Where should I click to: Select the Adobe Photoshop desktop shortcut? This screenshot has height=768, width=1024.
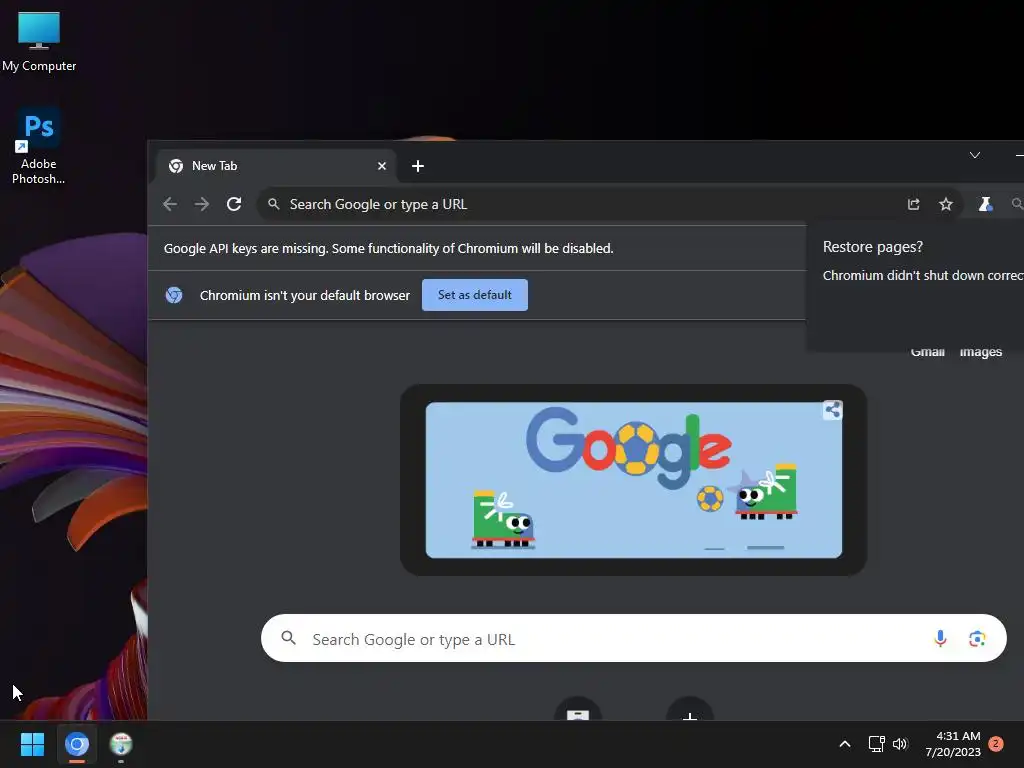click(39, 146)
